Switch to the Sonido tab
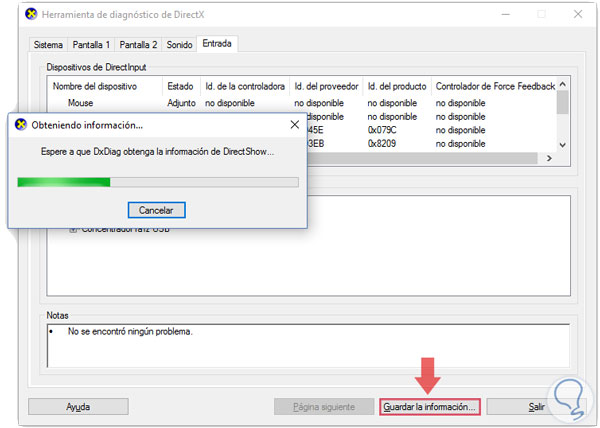600x428 pixels. pos(179,45)
